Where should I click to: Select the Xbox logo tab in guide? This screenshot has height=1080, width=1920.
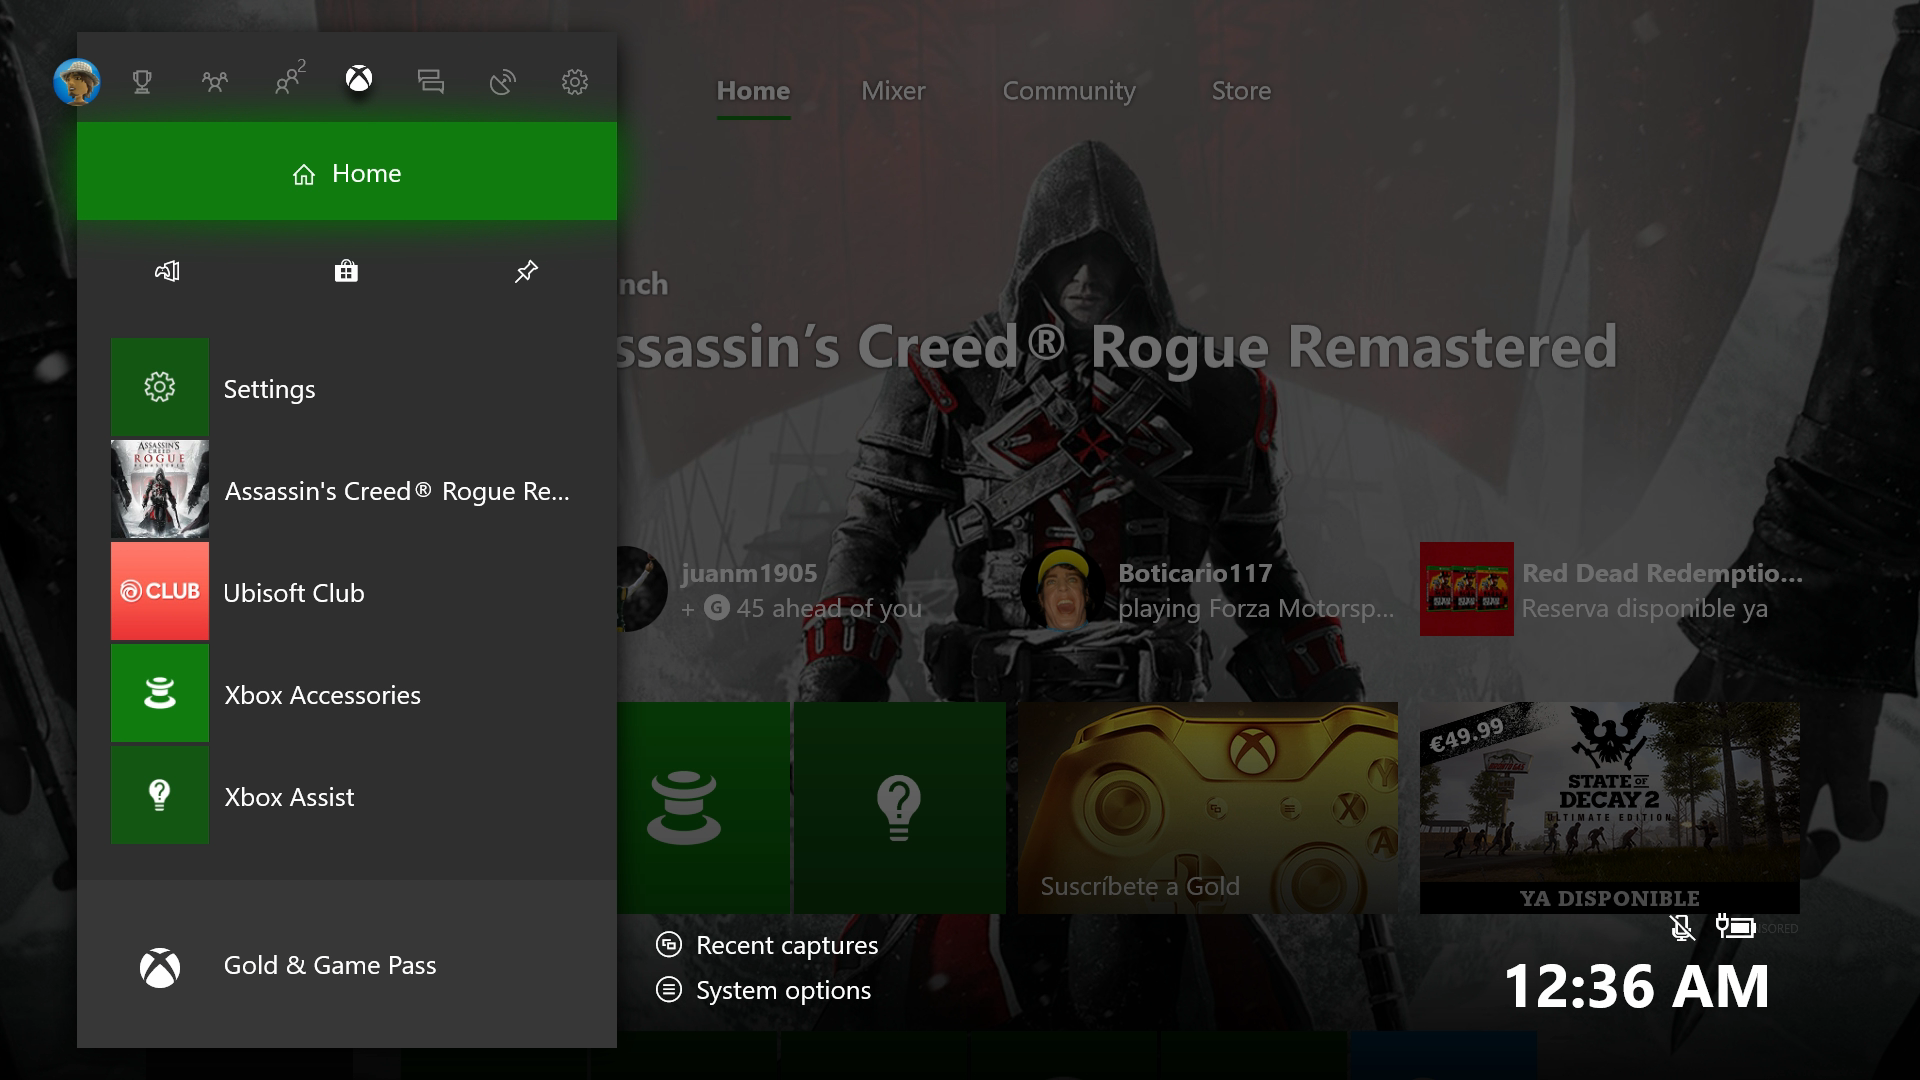pos(359,79)
